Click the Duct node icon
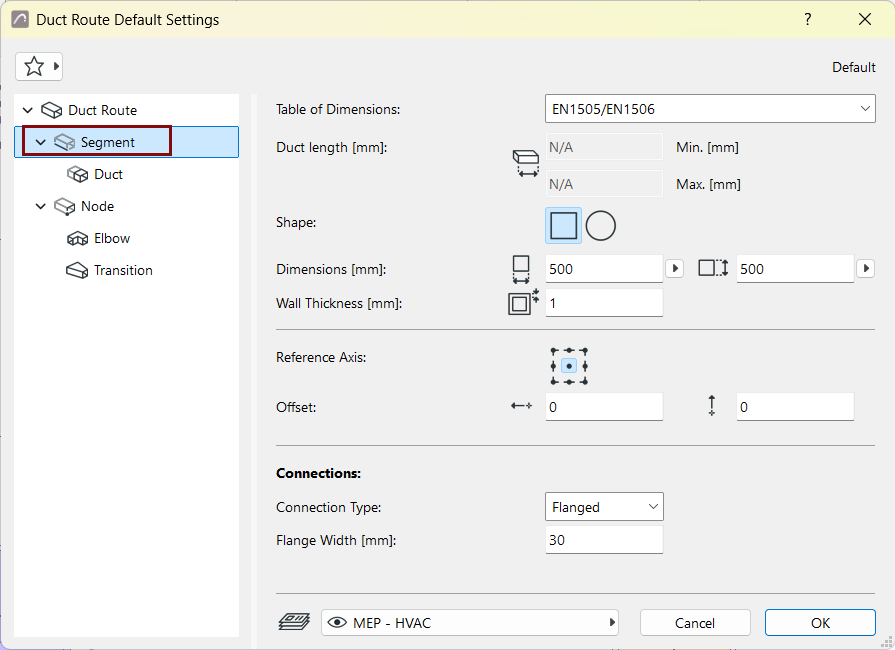895x650 pixels. point(78,174)
